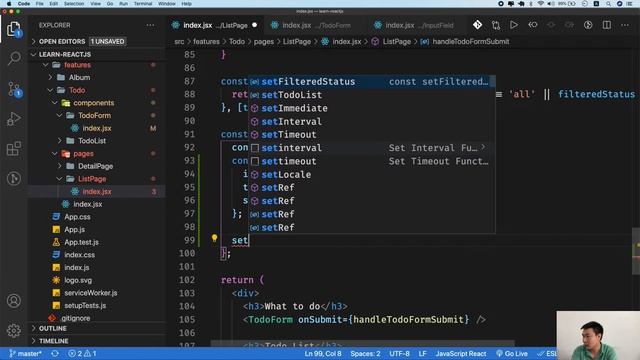Open the Selection menu
Image resolution: width=640 pixels, height=360 pixels.
coord(74,4)
